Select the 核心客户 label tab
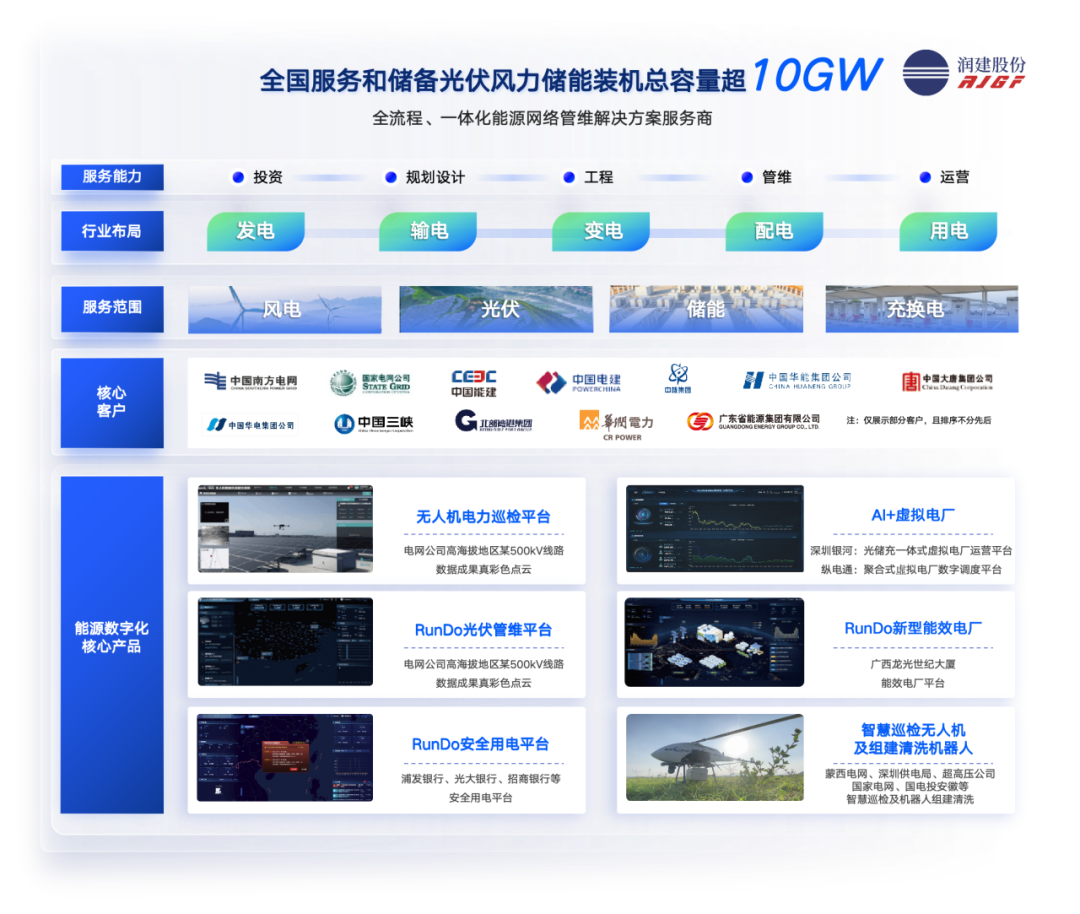1080x914 pixels. pos(112,402)
